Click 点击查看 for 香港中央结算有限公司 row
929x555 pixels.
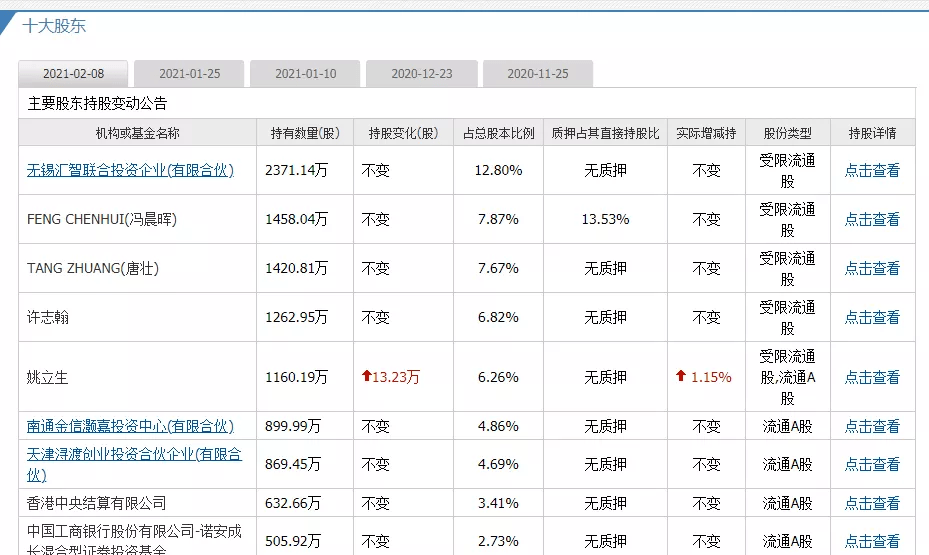(x=872, y=503)
